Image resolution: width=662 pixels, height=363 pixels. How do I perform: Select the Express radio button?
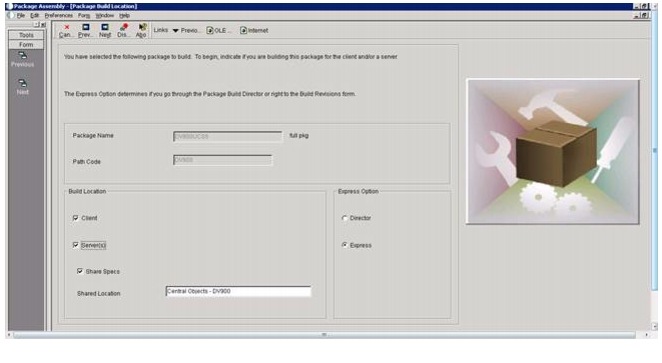(345, 245)
